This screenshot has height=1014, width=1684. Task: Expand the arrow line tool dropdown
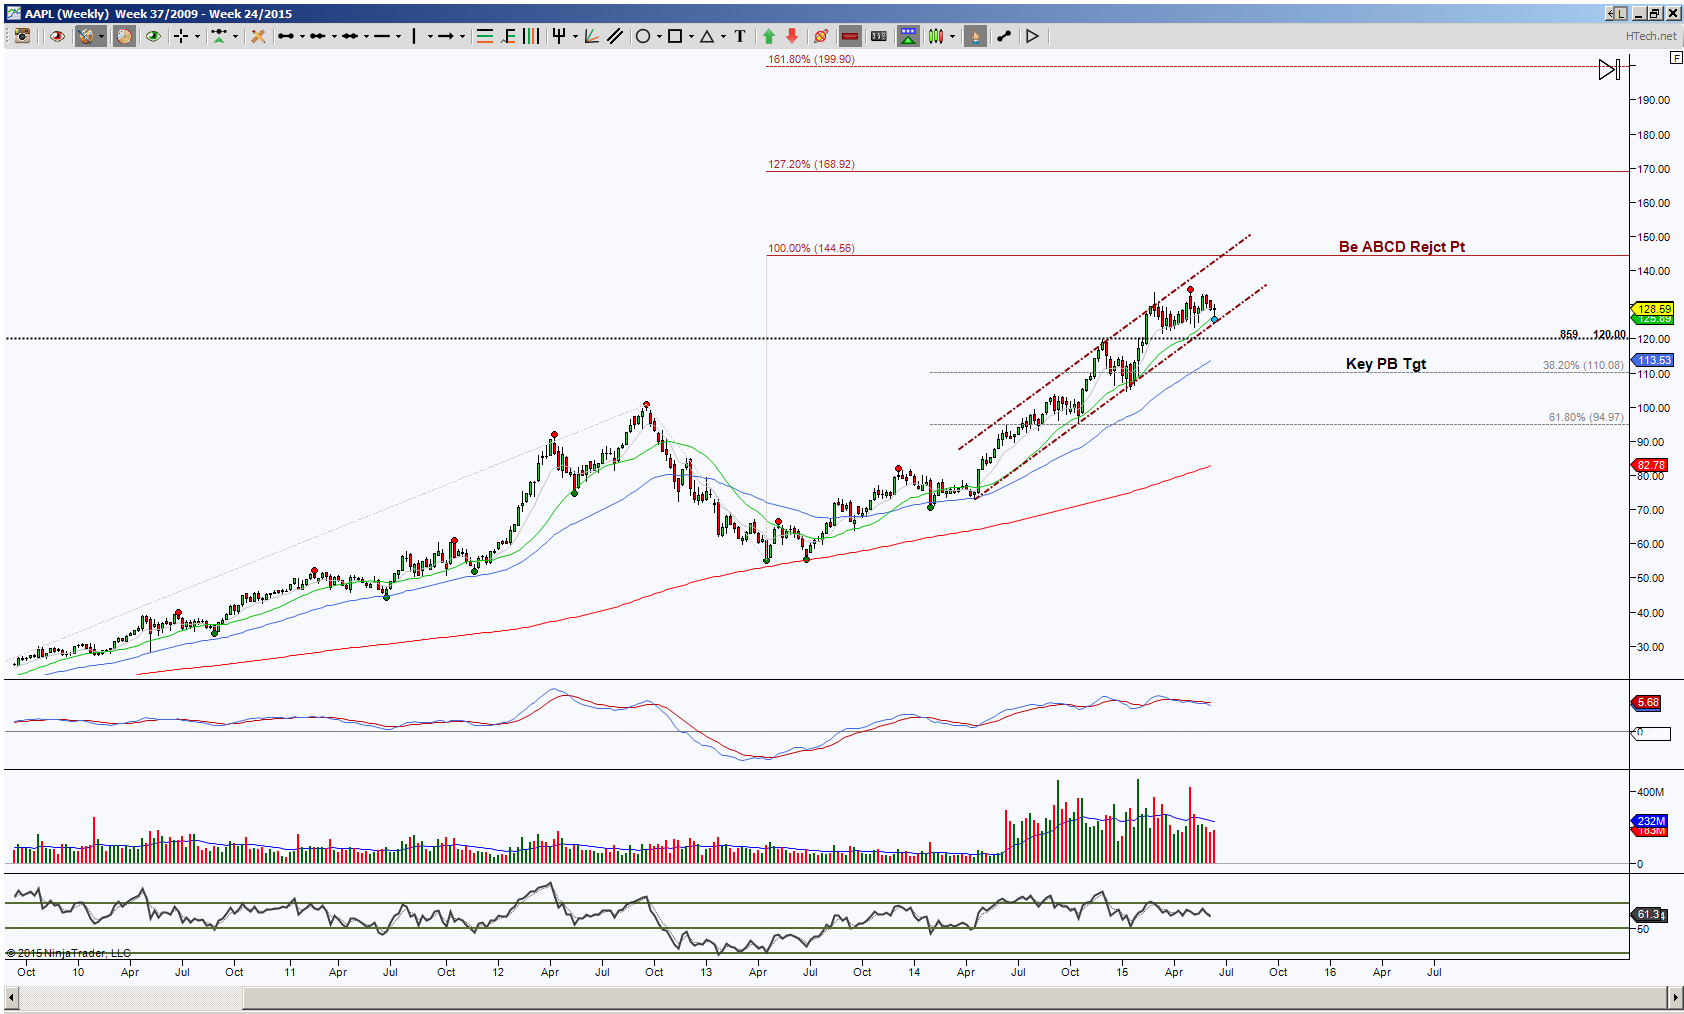tap(462, 36)
